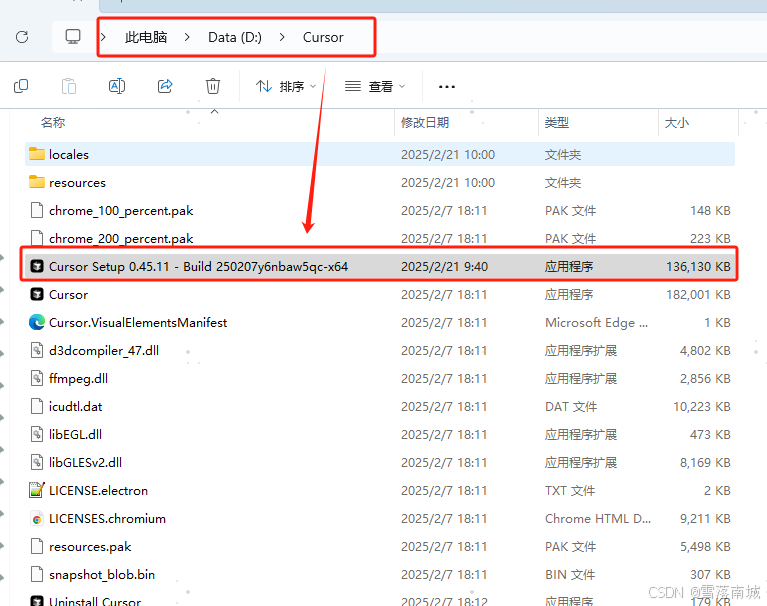The image size is (767, 606).
Task: Select resources.pak file name
Action: click(90, 547)
